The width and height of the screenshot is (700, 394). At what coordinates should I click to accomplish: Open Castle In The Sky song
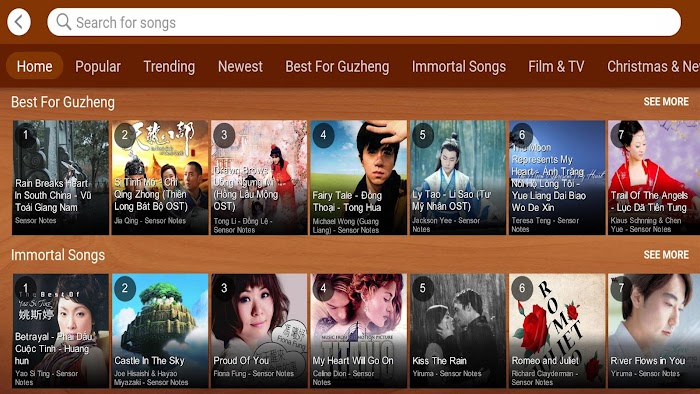click(x=160, y=331)
